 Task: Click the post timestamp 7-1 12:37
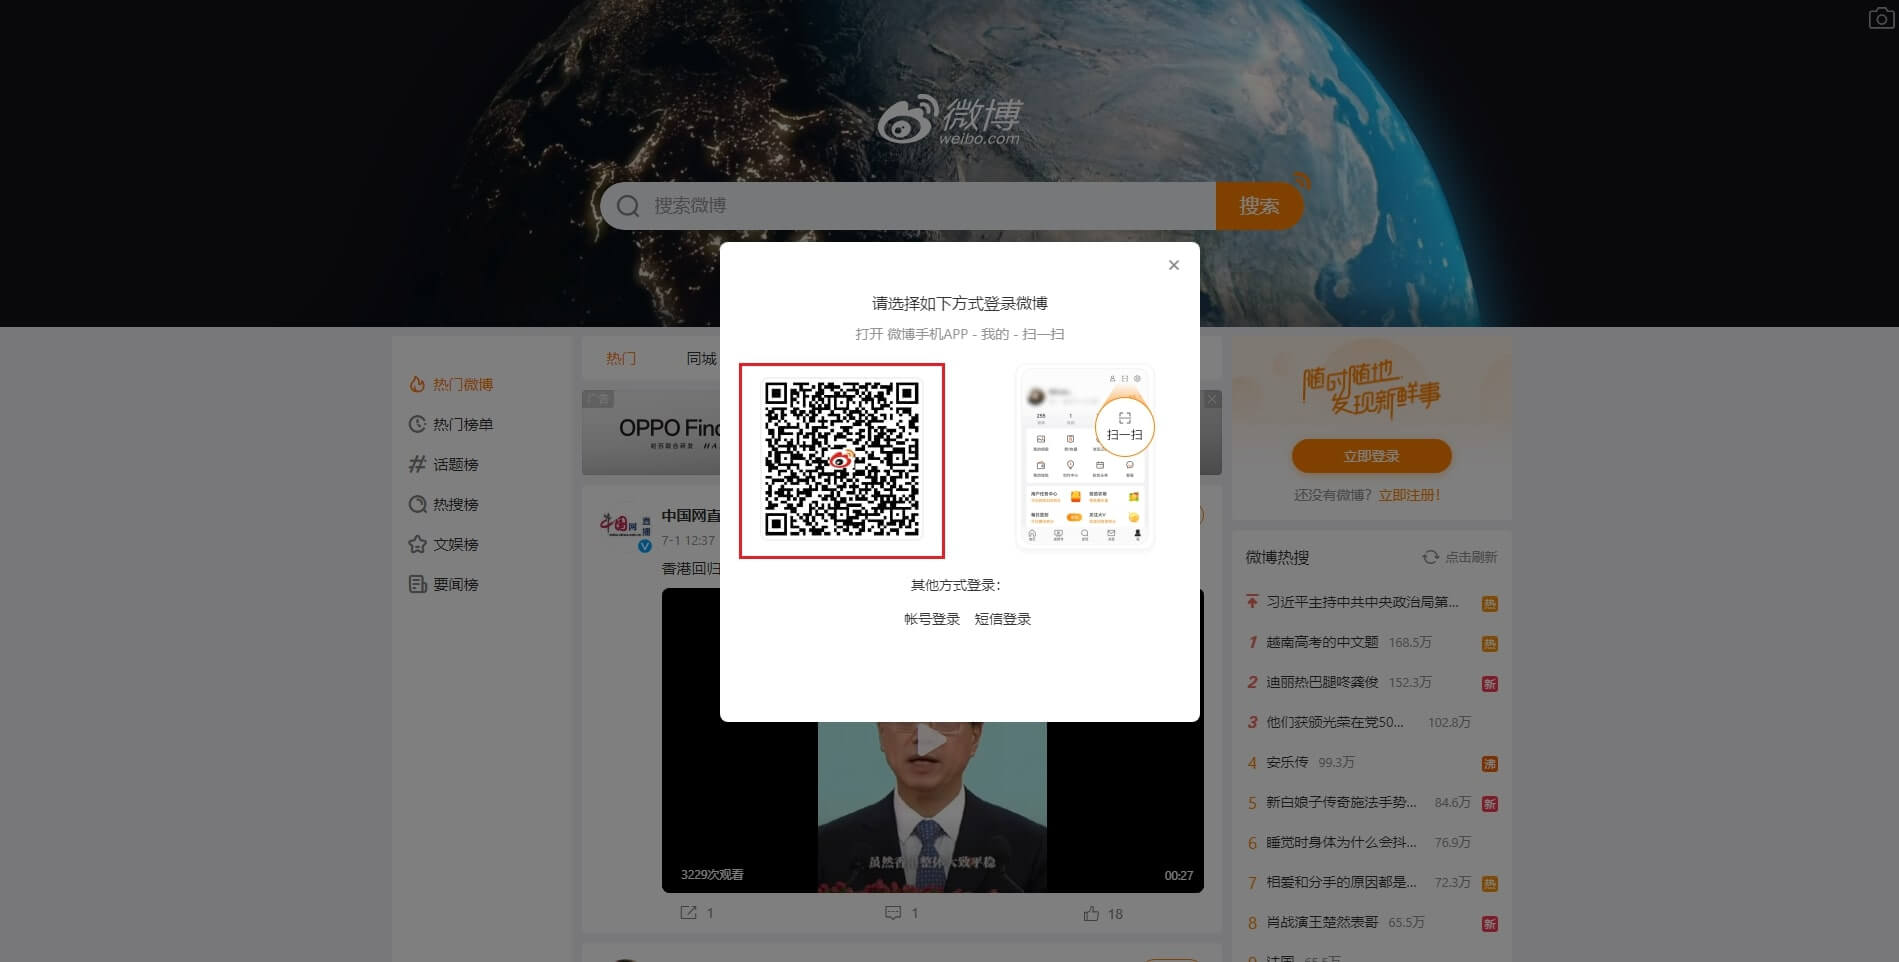pos(688,540)
